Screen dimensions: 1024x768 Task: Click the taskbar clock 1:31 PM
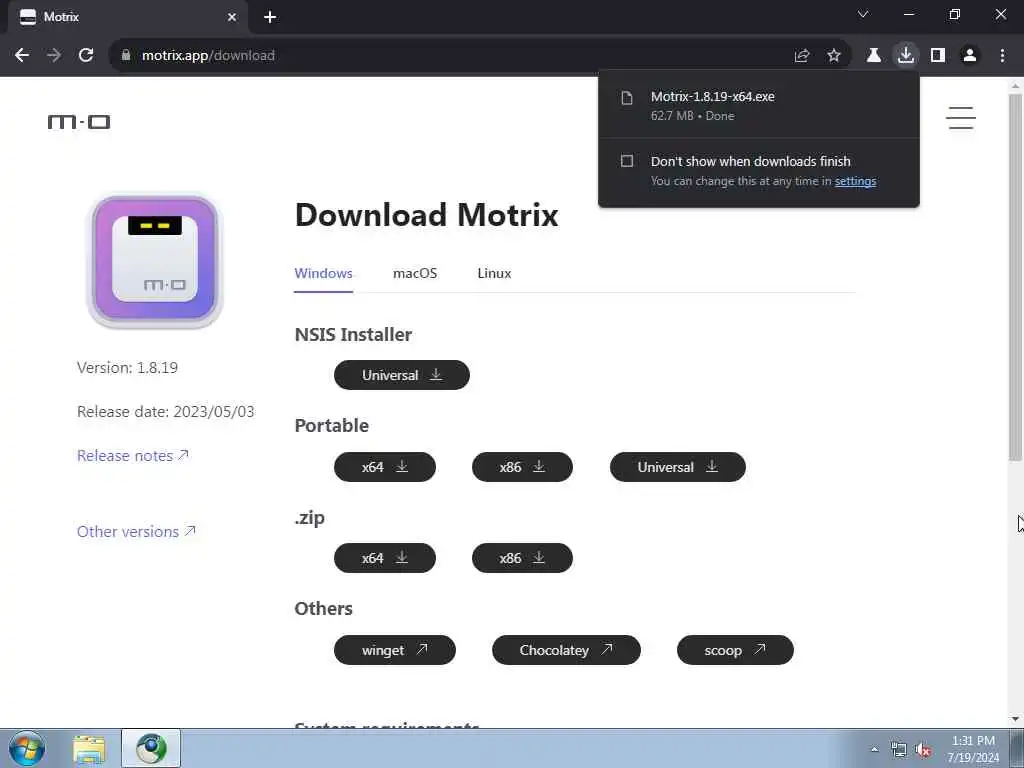(973, 749)
